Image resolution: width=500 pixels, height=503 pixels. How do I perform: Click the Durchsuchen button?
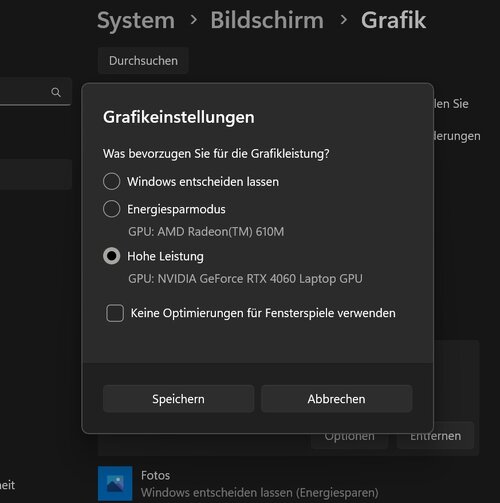143,61
